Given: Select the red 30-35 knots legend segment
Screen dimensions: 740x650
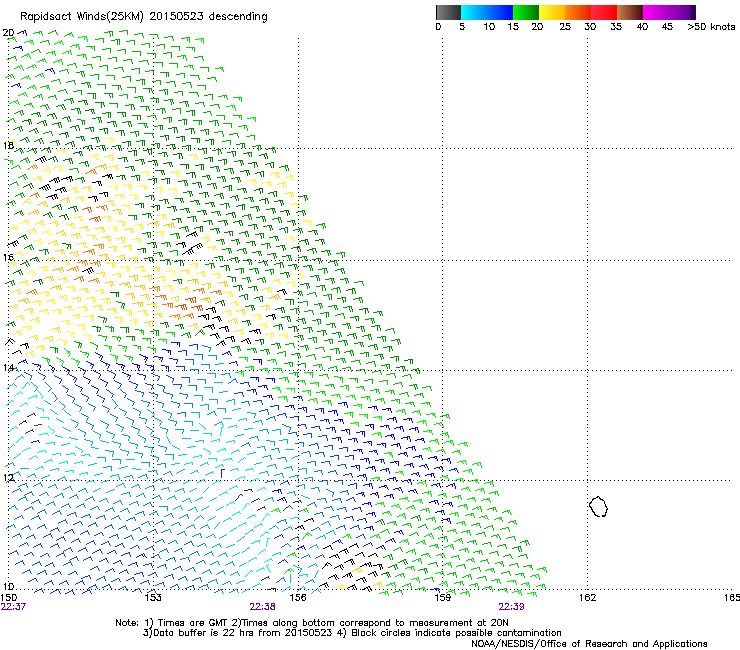Looking at the screenshot, I should tap(604, 12).
